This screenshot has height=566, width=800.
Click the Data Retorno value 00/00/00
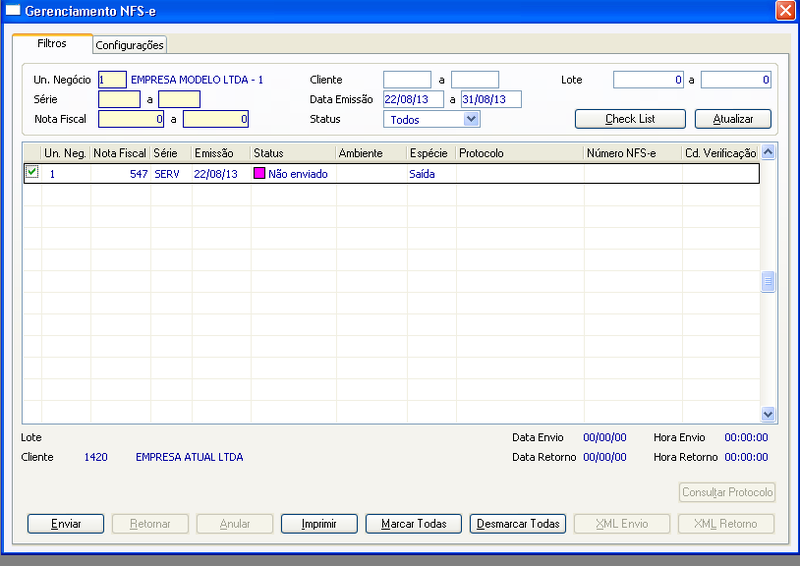tap(605, 457)
